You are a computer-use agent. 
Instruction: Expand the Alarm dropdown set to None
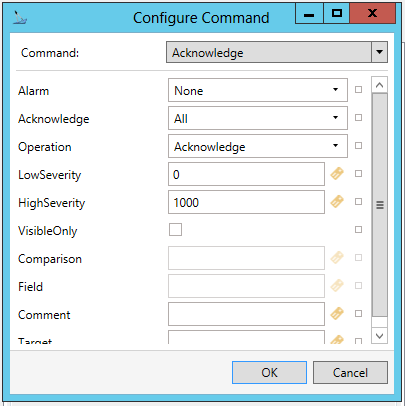[x=258, y=90]
